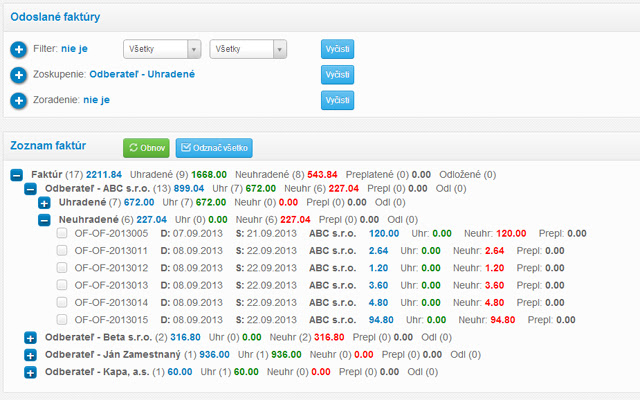The height and width of the screenshot is (400, 640).
Task: Collapse the Odberateľ - ABC s.r.o. group
Action: point(30,189)
